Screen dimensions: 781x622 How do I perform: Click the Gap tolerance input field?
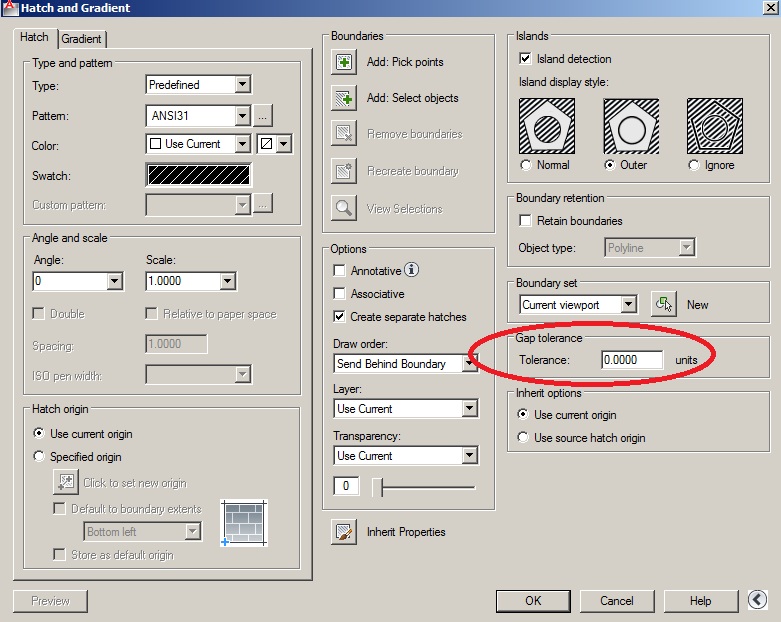(x=632, y=360)
